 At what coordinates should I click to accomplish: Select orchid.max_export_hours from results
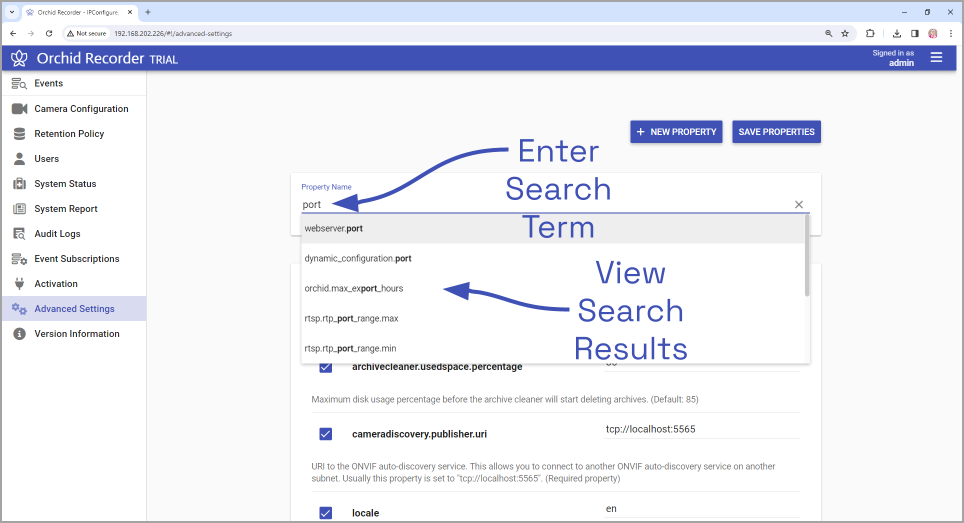click(x=553, y=288)
